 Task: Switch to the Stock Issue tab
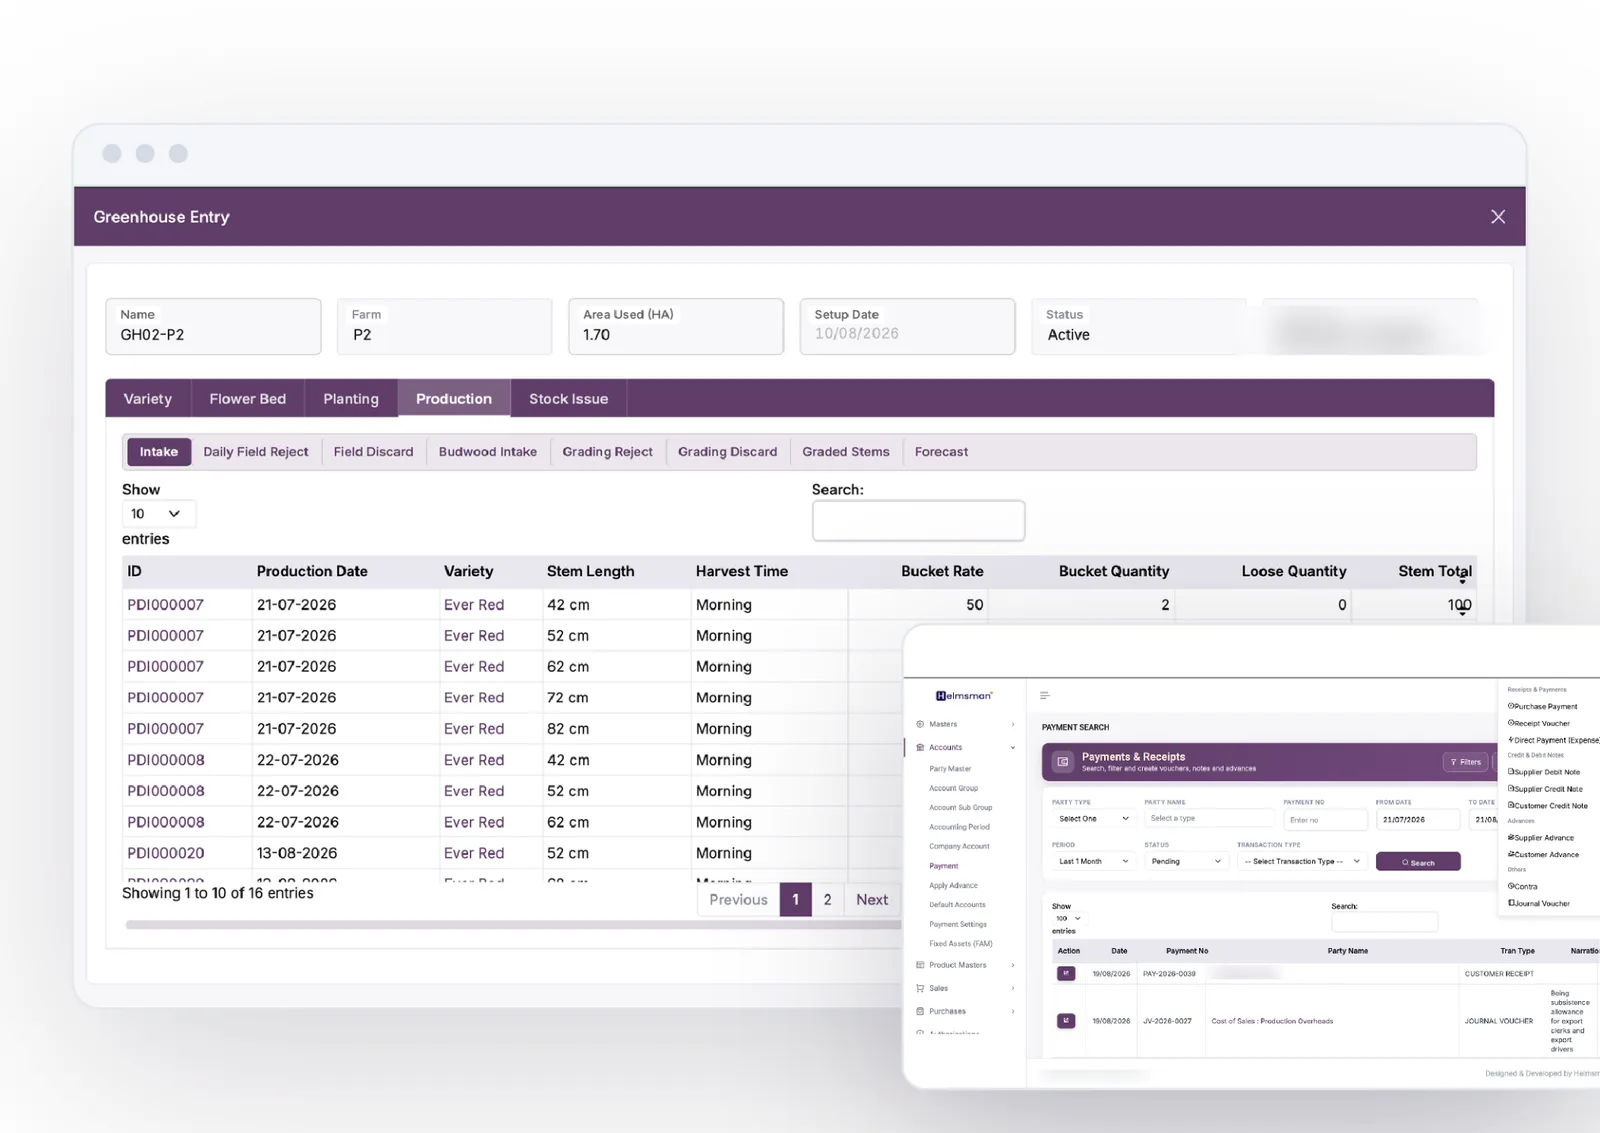[568, 399]
